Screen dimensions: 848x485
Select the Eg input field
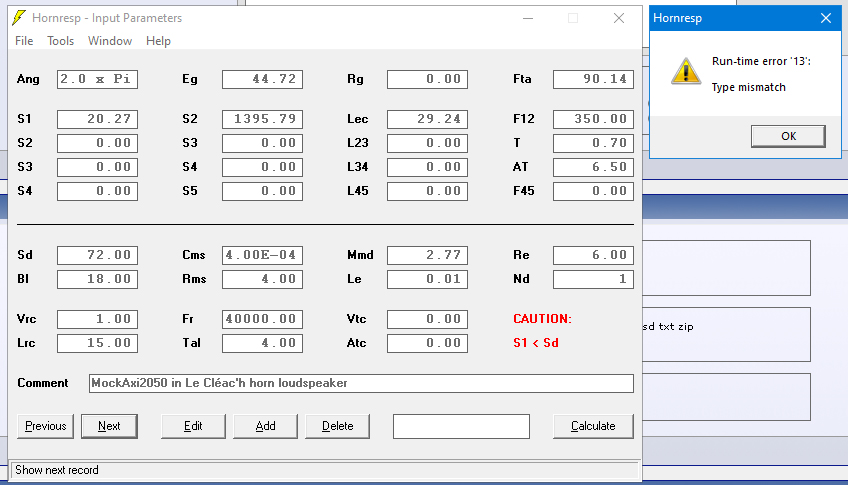click(x=262, y=79)
